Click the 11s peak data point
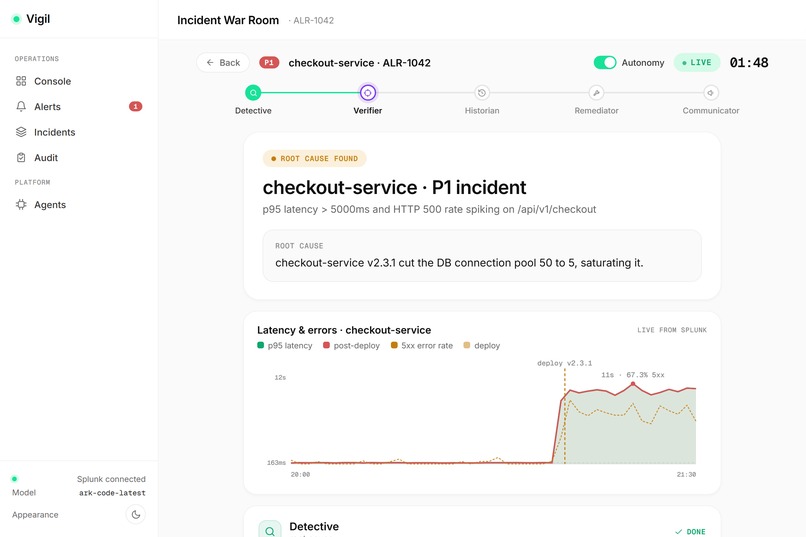The height and width of the screenshot is (537, 806). coord(633,384)
